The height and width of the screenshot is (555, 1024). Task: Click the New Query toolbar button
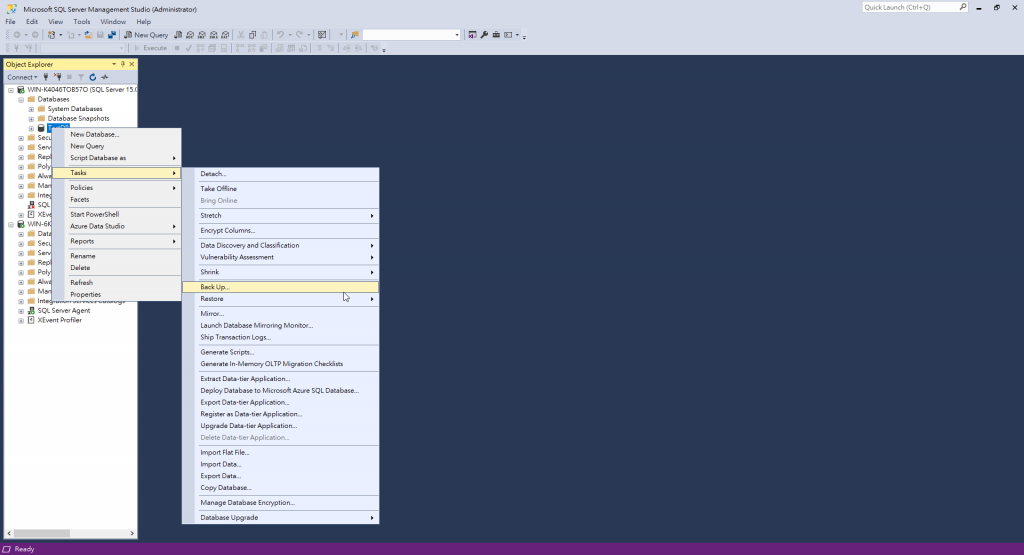point(146,35)
